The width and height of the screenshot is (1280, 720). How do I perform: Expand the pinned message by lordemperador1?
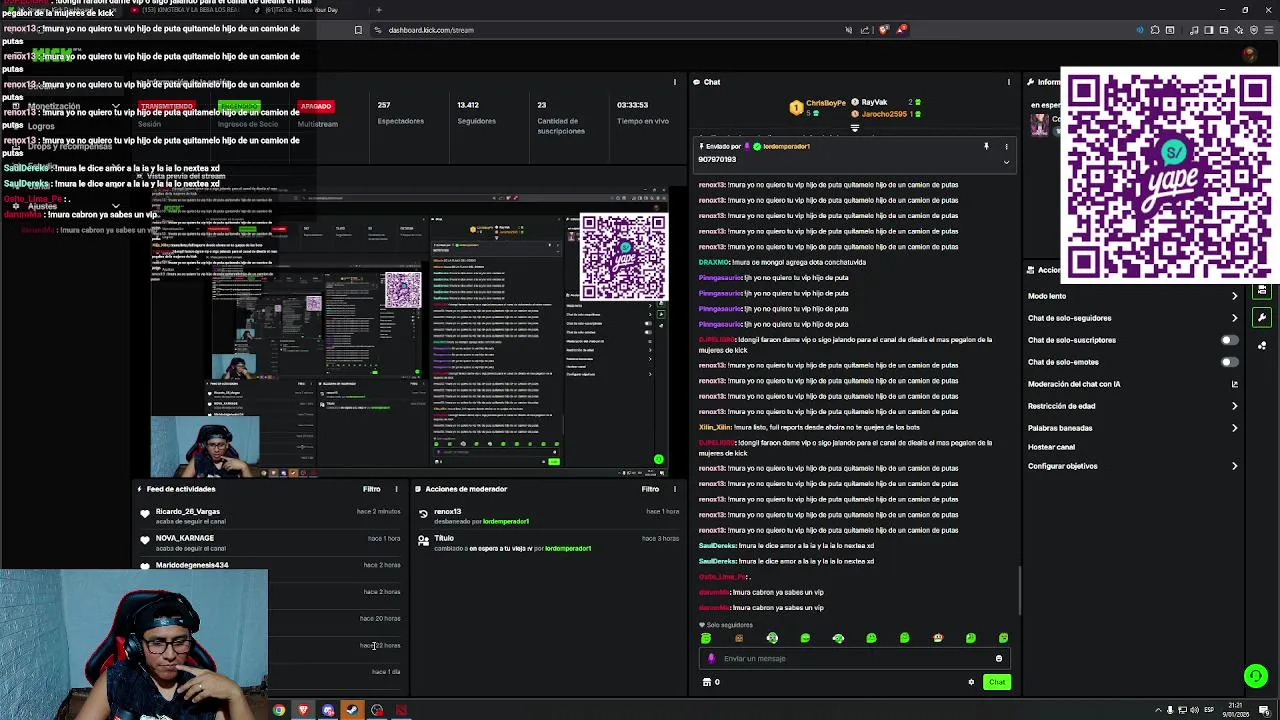point(1006,161)
